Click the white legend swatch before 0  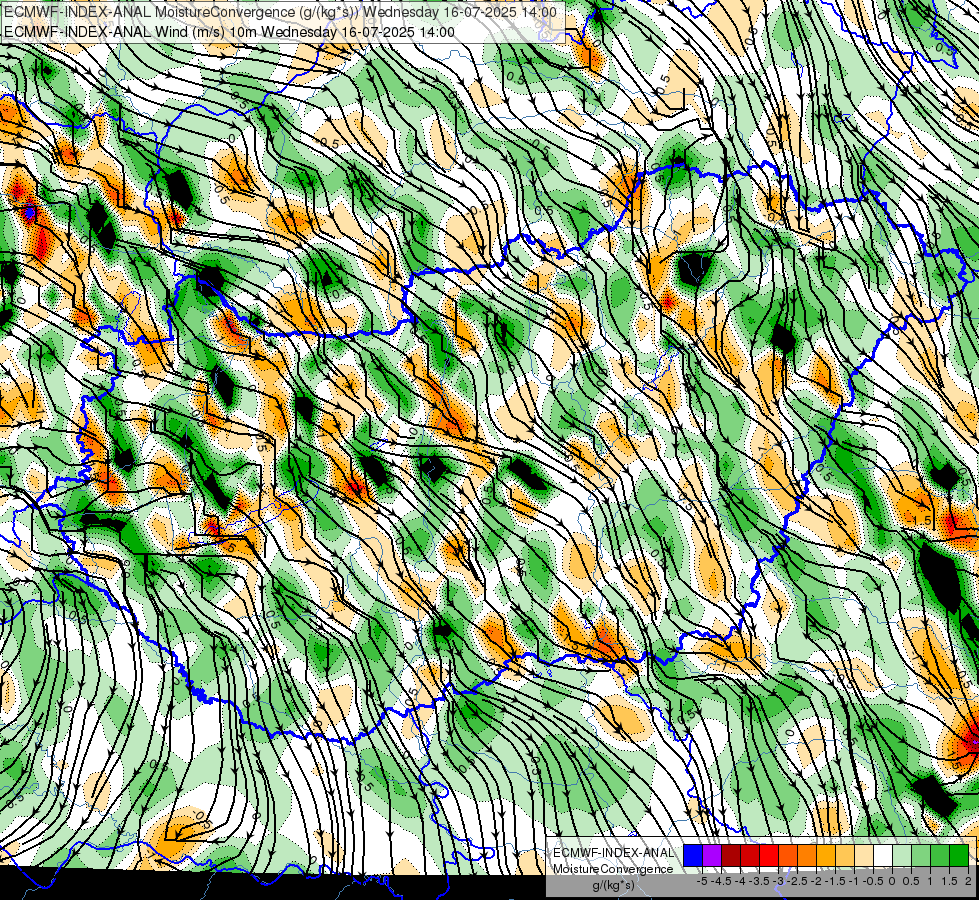click(x=883, y=855)
